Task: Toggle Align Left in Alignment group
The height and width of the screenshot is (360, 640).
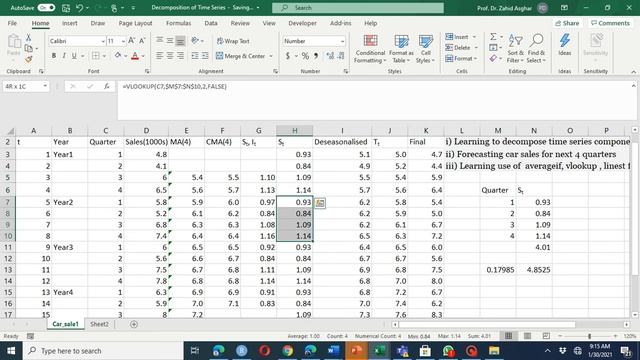Action: (159, 56)
